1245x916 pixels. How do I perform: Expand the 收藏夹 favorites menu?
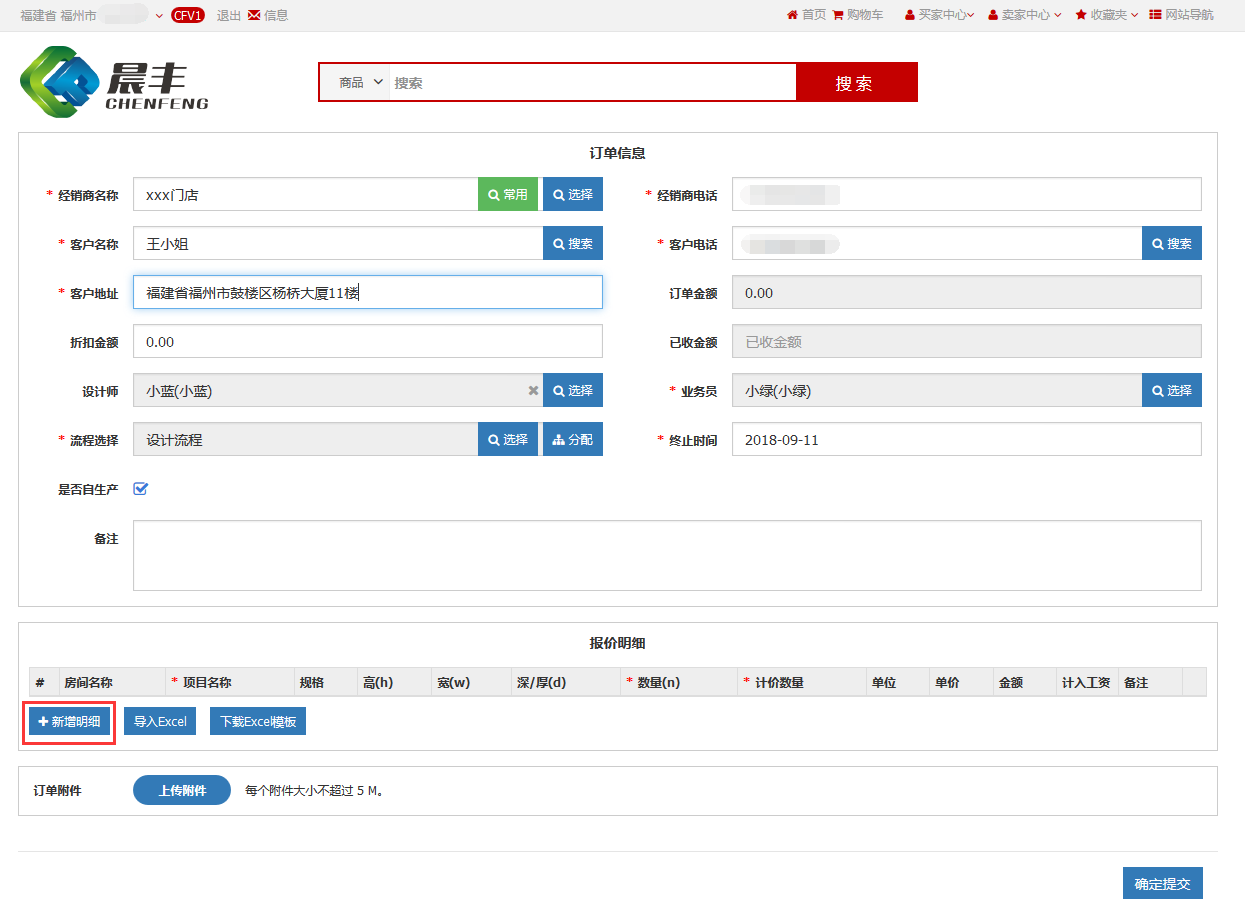pos(1107,15)
